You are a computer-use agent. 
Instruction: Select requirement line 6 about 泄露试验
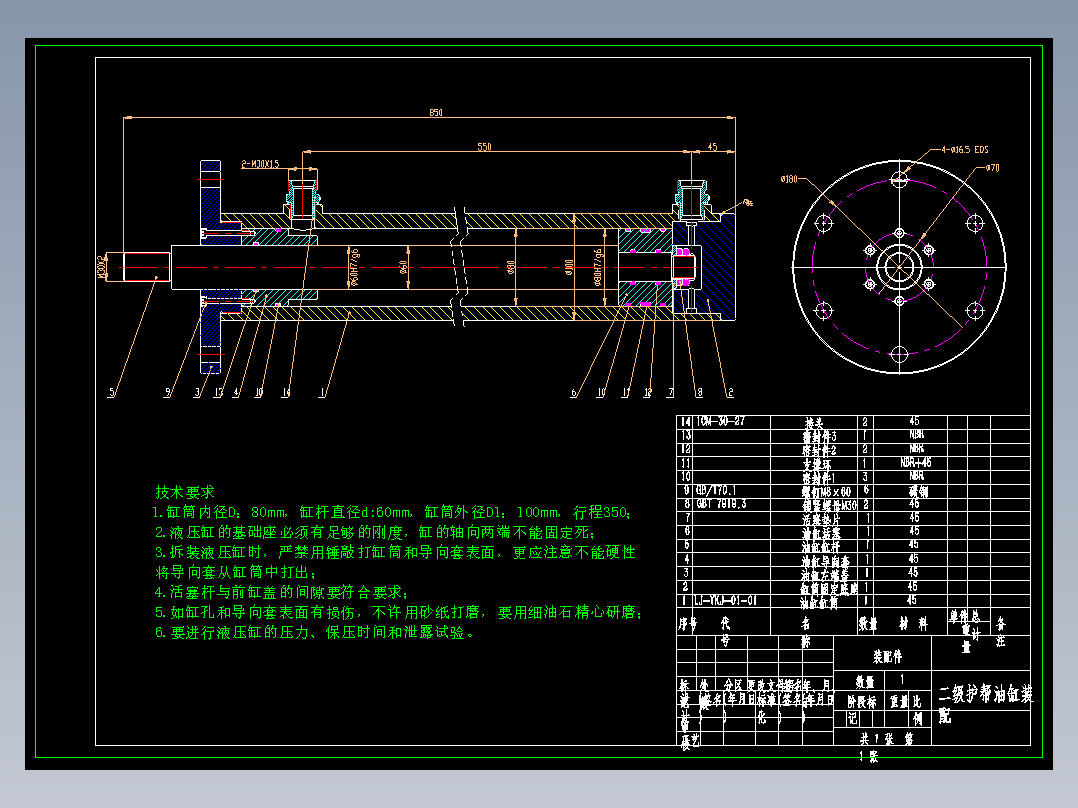pyautogui.click(x=315, y=632)
